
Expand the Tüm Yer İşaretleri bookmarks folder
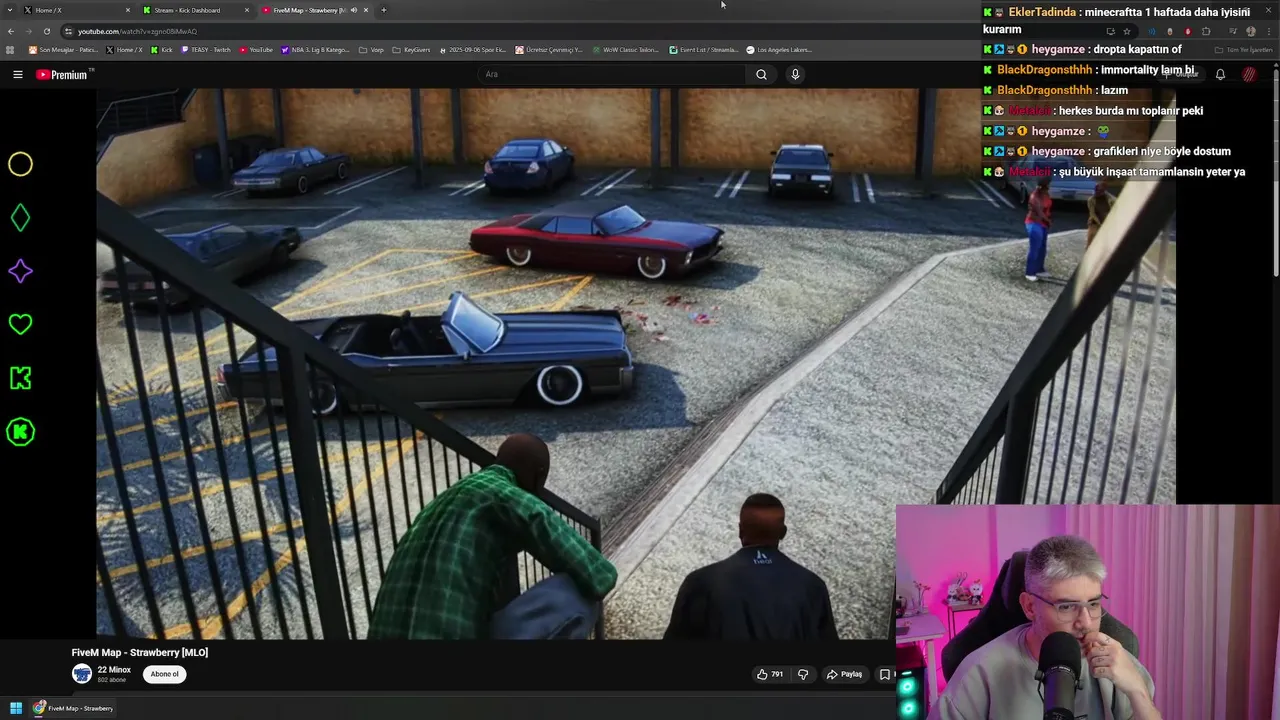click(1244, 49)
